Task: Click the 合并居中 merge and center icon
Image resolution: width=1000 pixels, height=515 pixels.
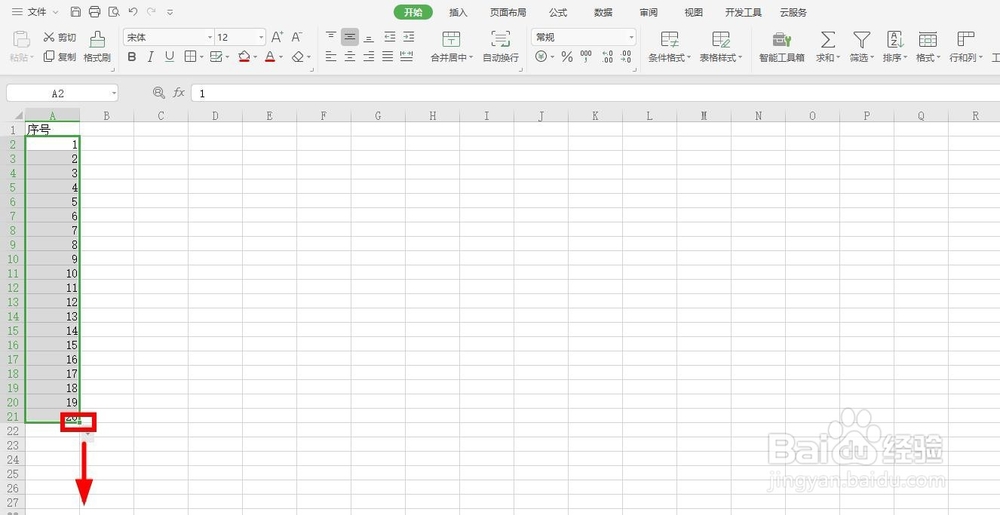Action: coord(451,39)
